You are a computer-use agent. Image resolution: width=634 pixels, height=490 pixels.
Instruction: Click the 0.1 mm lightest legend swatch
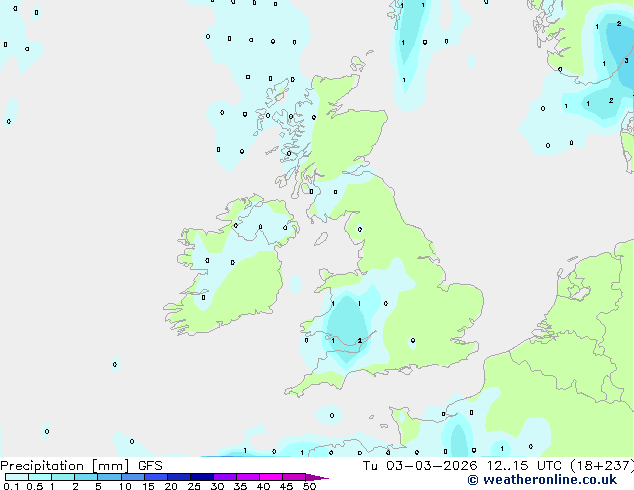click(17, 477)
